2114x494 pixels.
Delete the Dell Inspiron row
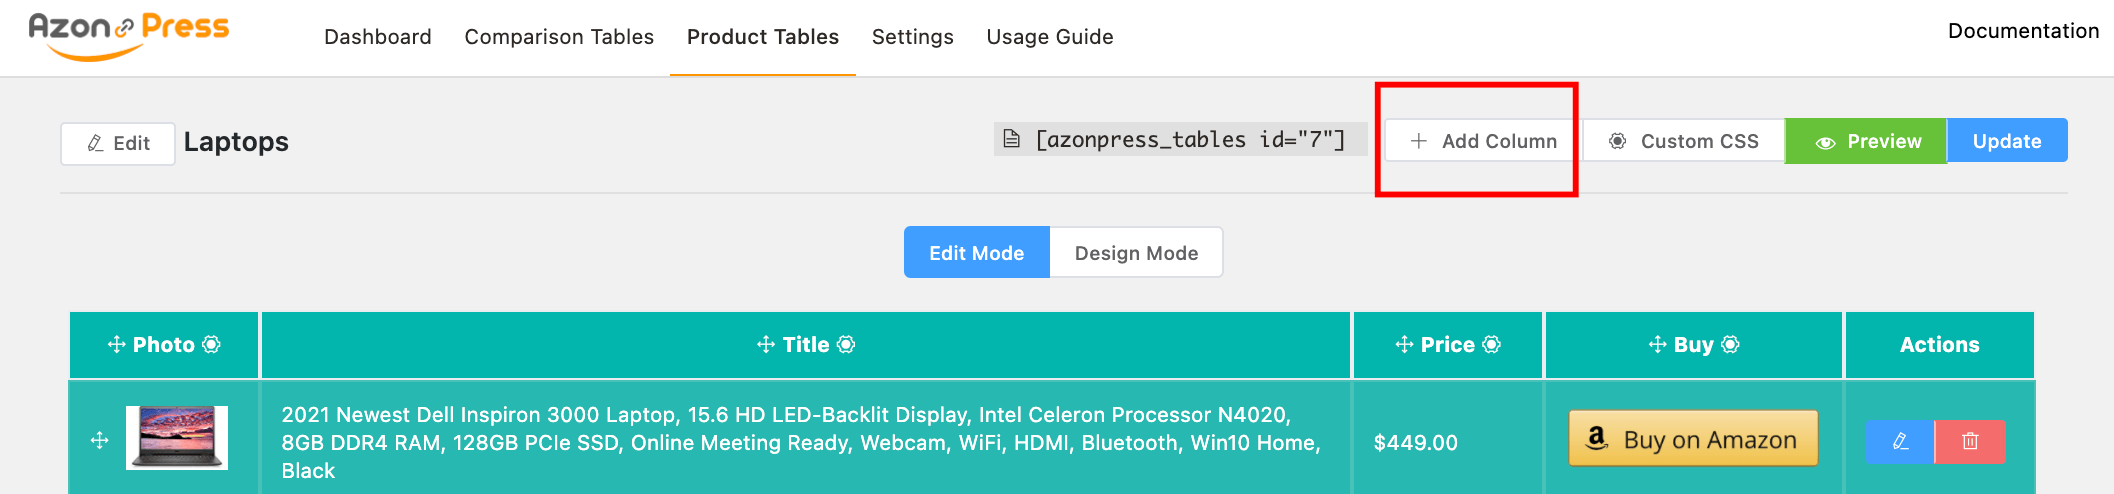click(x=1970, y=441)
